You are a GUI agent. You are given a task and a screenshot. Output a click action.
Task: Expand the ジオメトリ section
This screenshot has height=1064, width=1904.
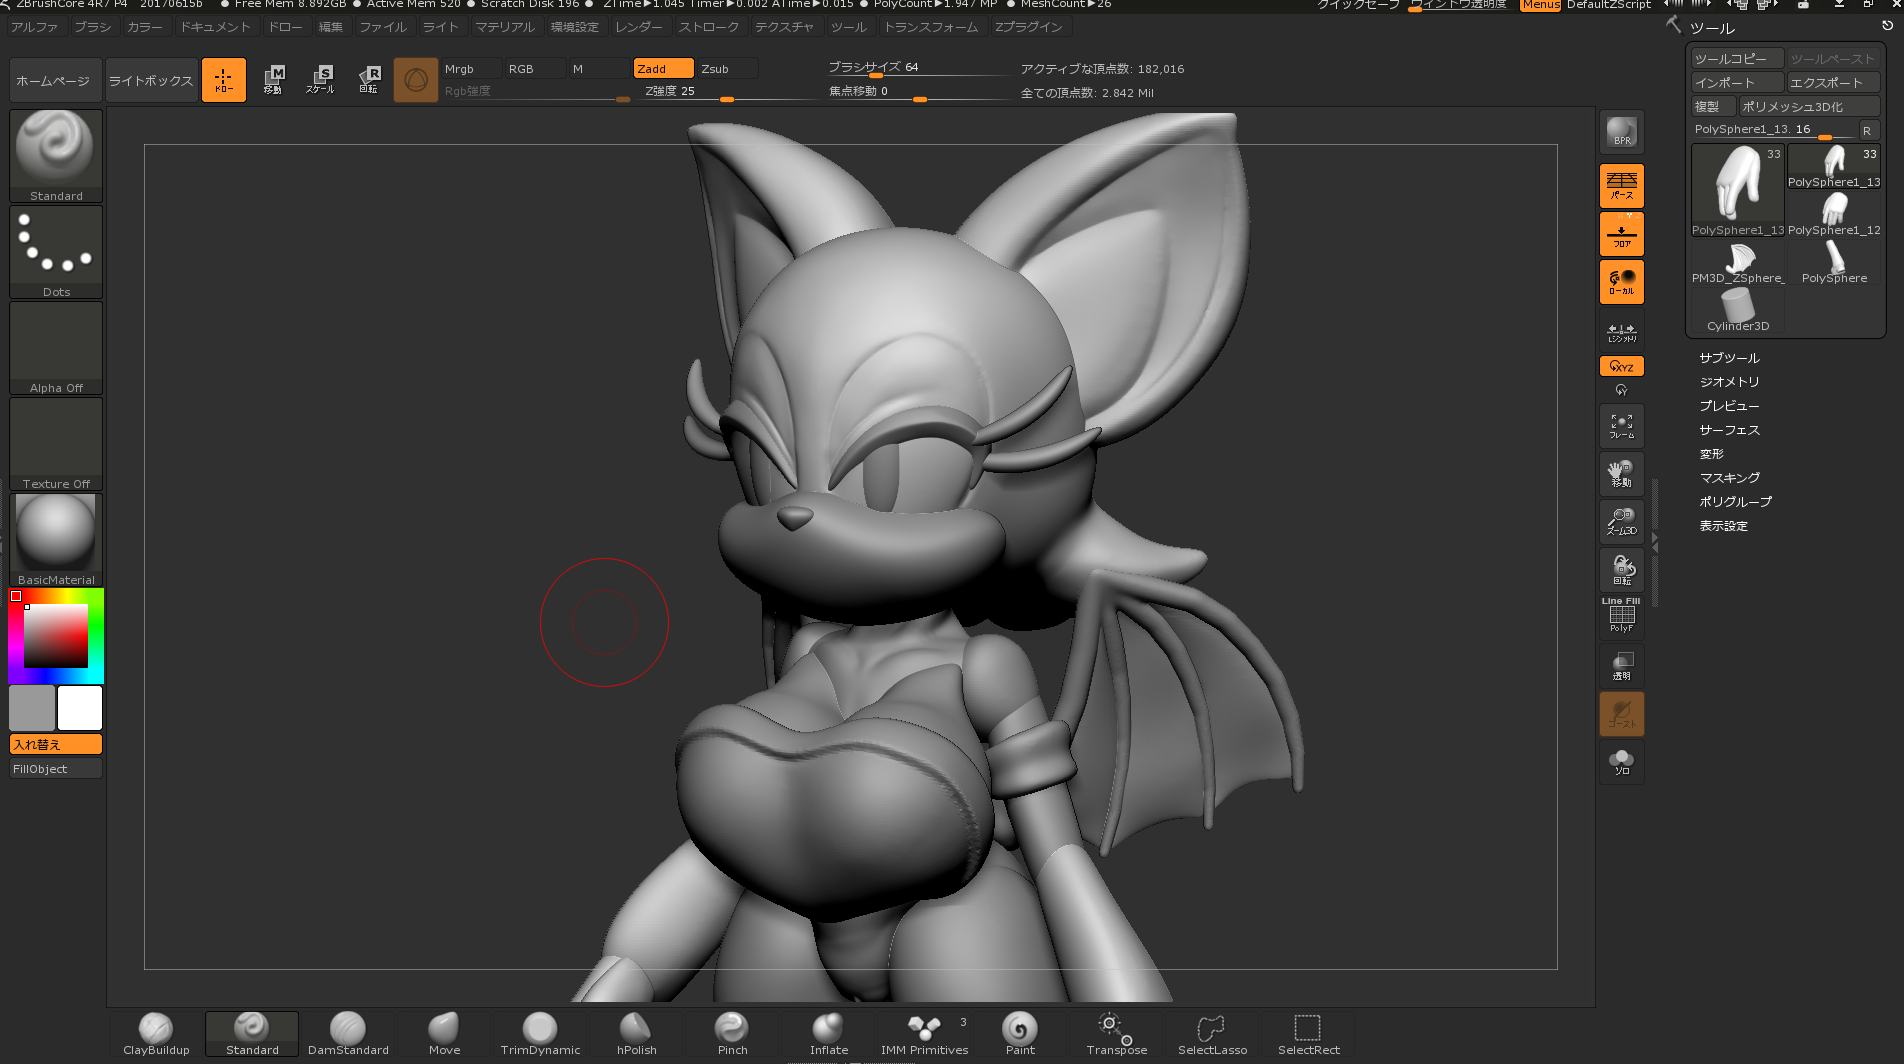tap(1729, 382)
